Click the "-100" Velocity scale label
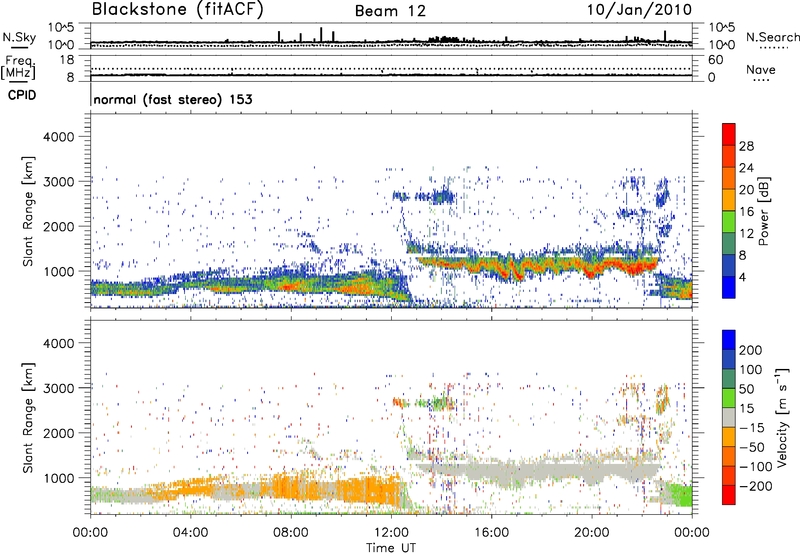 (755, 467)
